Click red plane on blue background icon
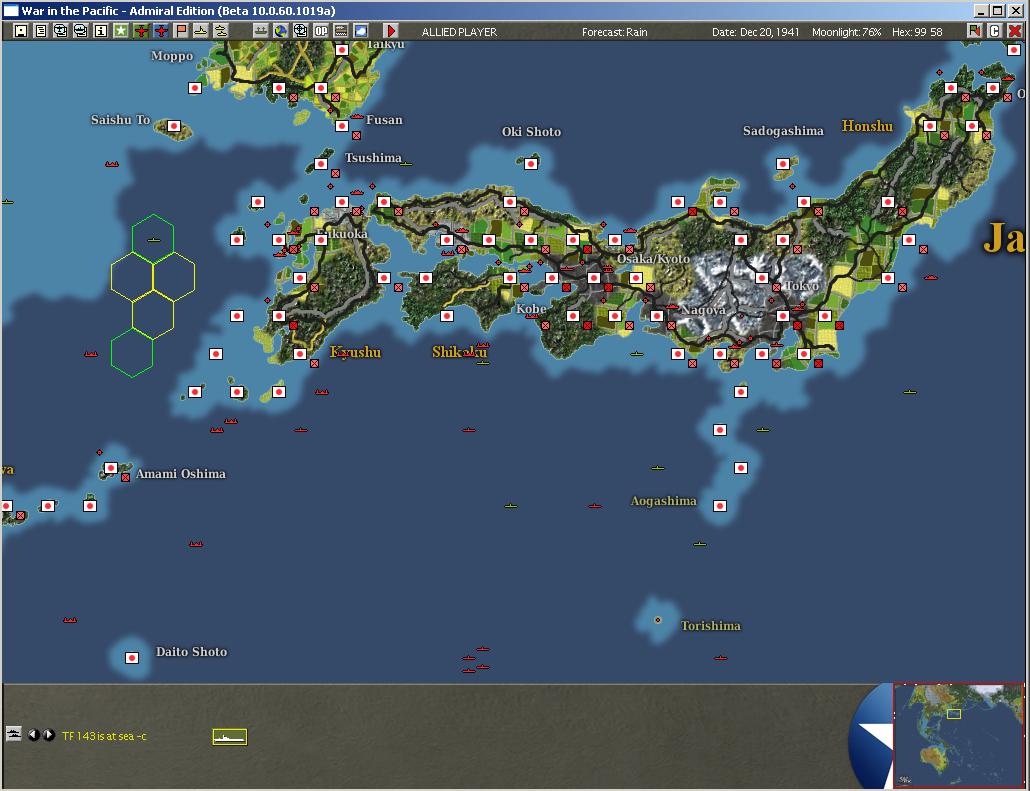This screenshot has width=1030, height=791. (x=161, y=31)
